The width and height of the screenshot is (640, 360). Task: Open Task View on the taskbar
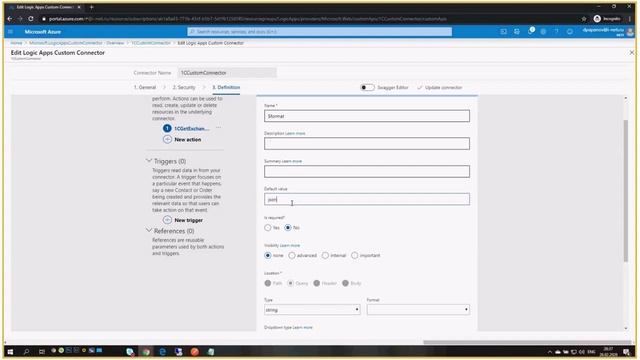click(42, 351)
